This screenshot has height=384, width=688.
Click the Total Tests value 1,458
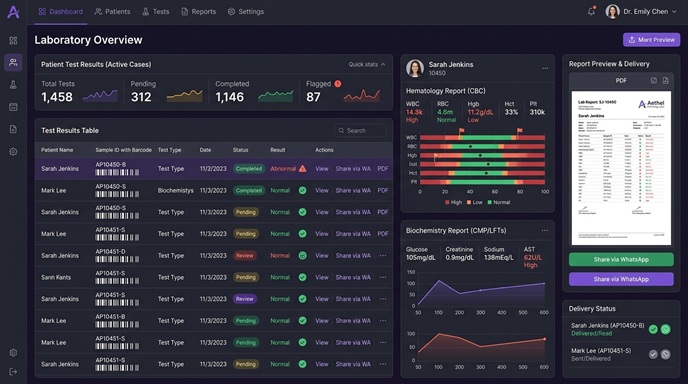click(x=57, y=97)
